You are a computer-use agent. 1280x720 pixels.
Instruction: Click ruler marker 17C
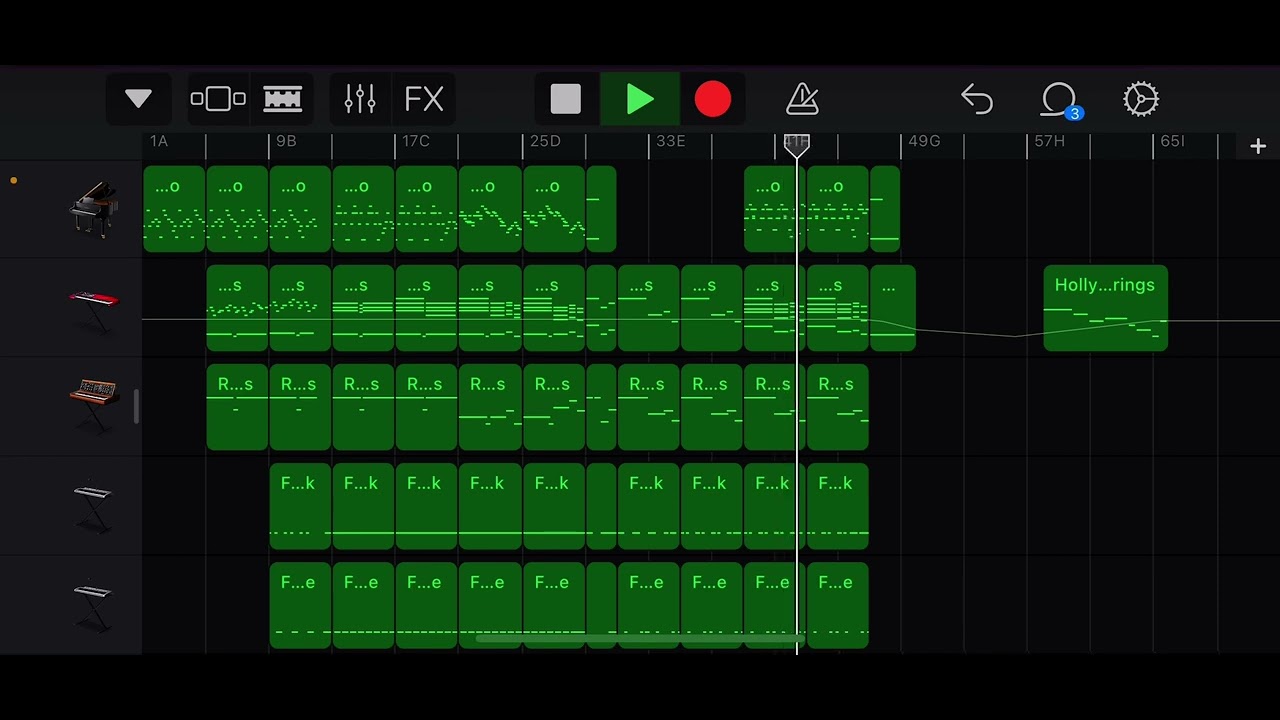click(x=416, y=141)
